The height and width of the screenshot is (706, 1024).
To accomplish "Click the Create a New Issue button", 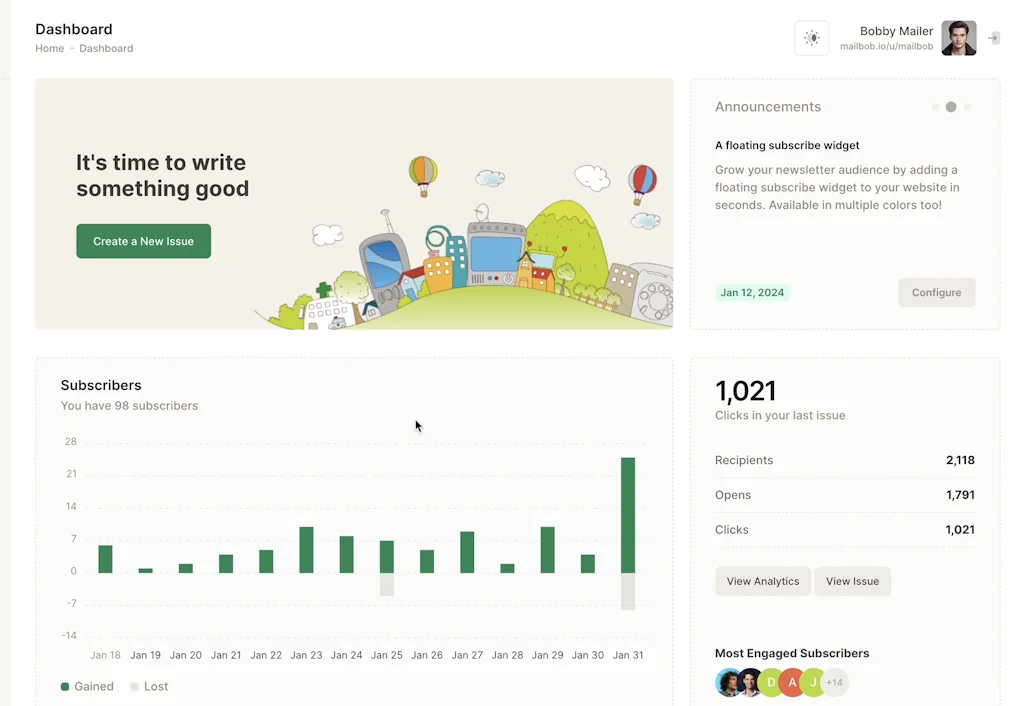I will click(143, 241).
